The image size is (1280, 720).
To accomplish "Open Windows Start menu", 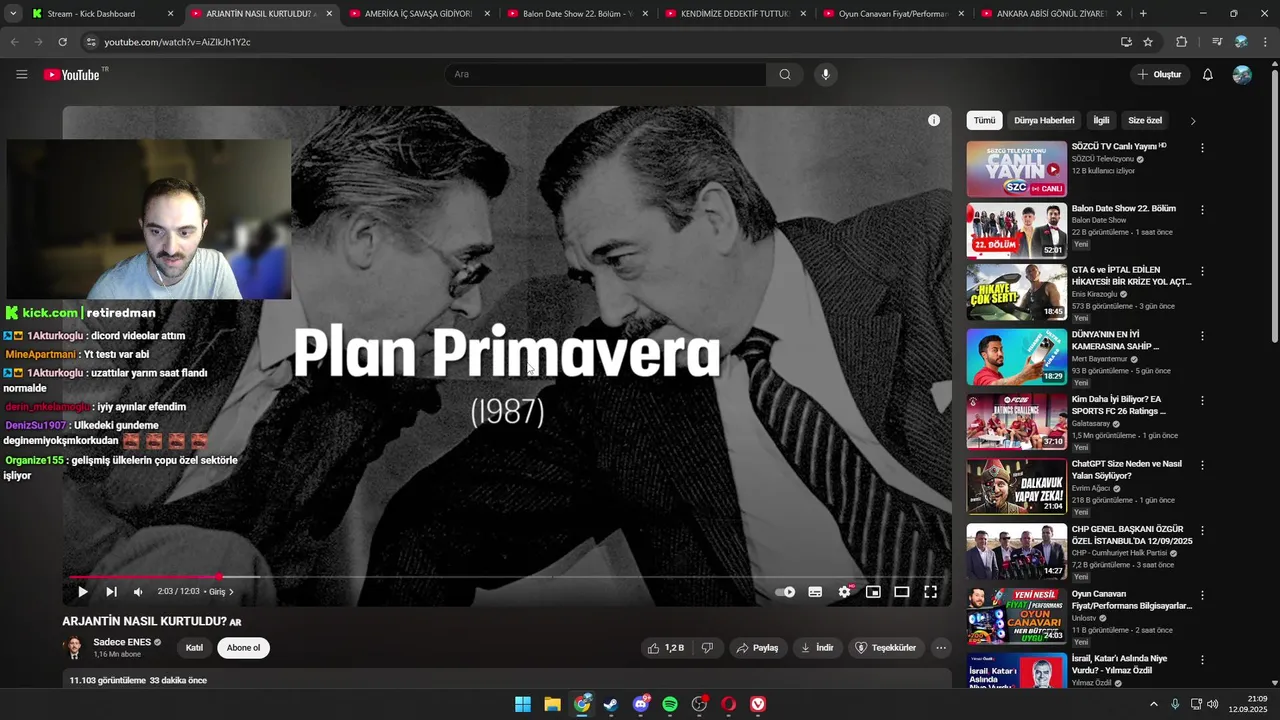I will tap(523, 704).
